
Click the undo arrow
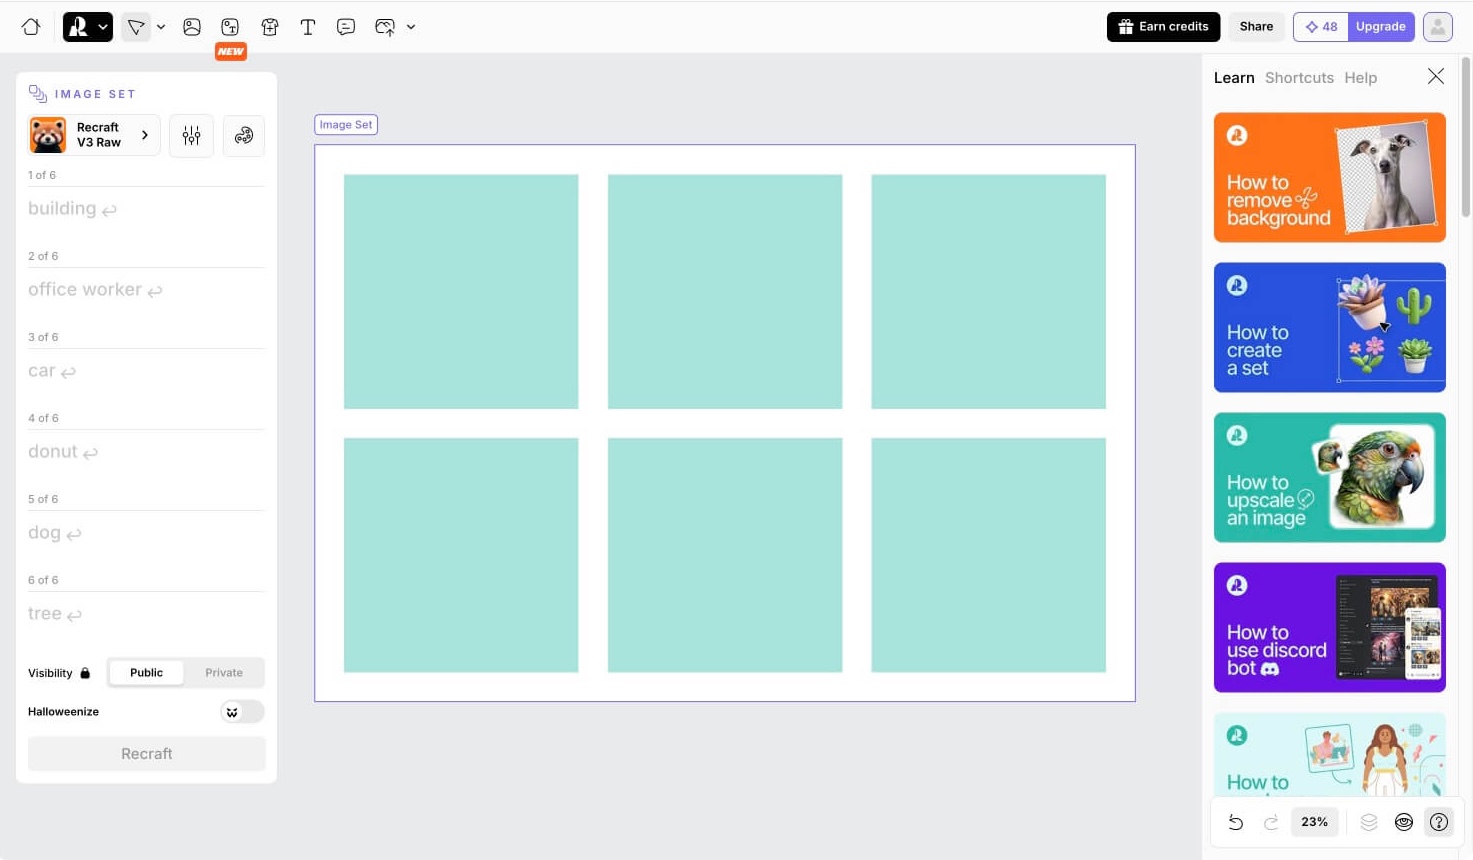pyautogui.click(x=1236, y=822)
